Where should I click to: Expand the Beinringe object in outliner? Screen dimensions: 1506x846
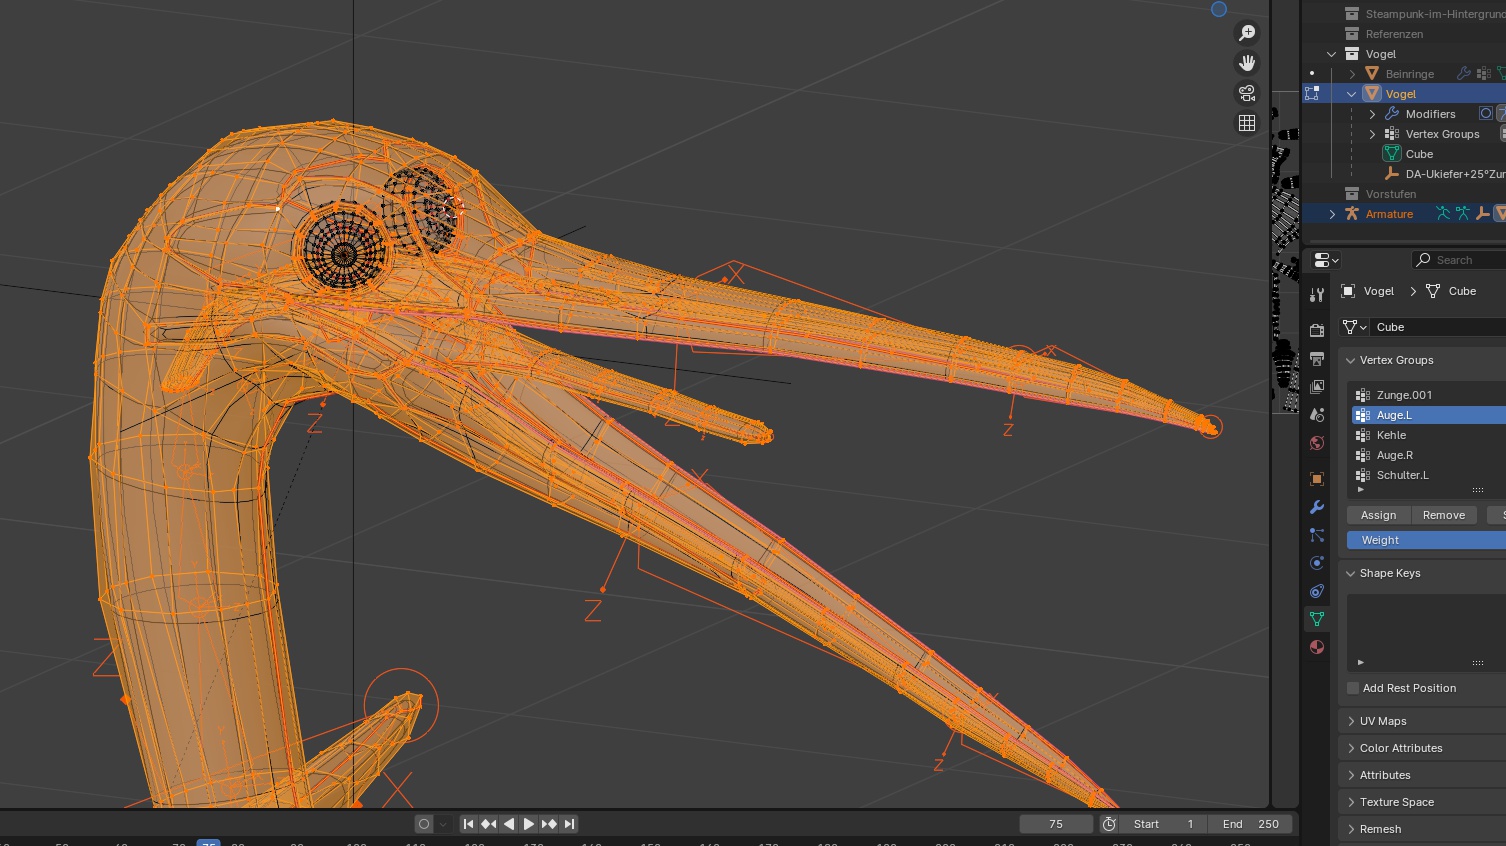pos(1352,74)
